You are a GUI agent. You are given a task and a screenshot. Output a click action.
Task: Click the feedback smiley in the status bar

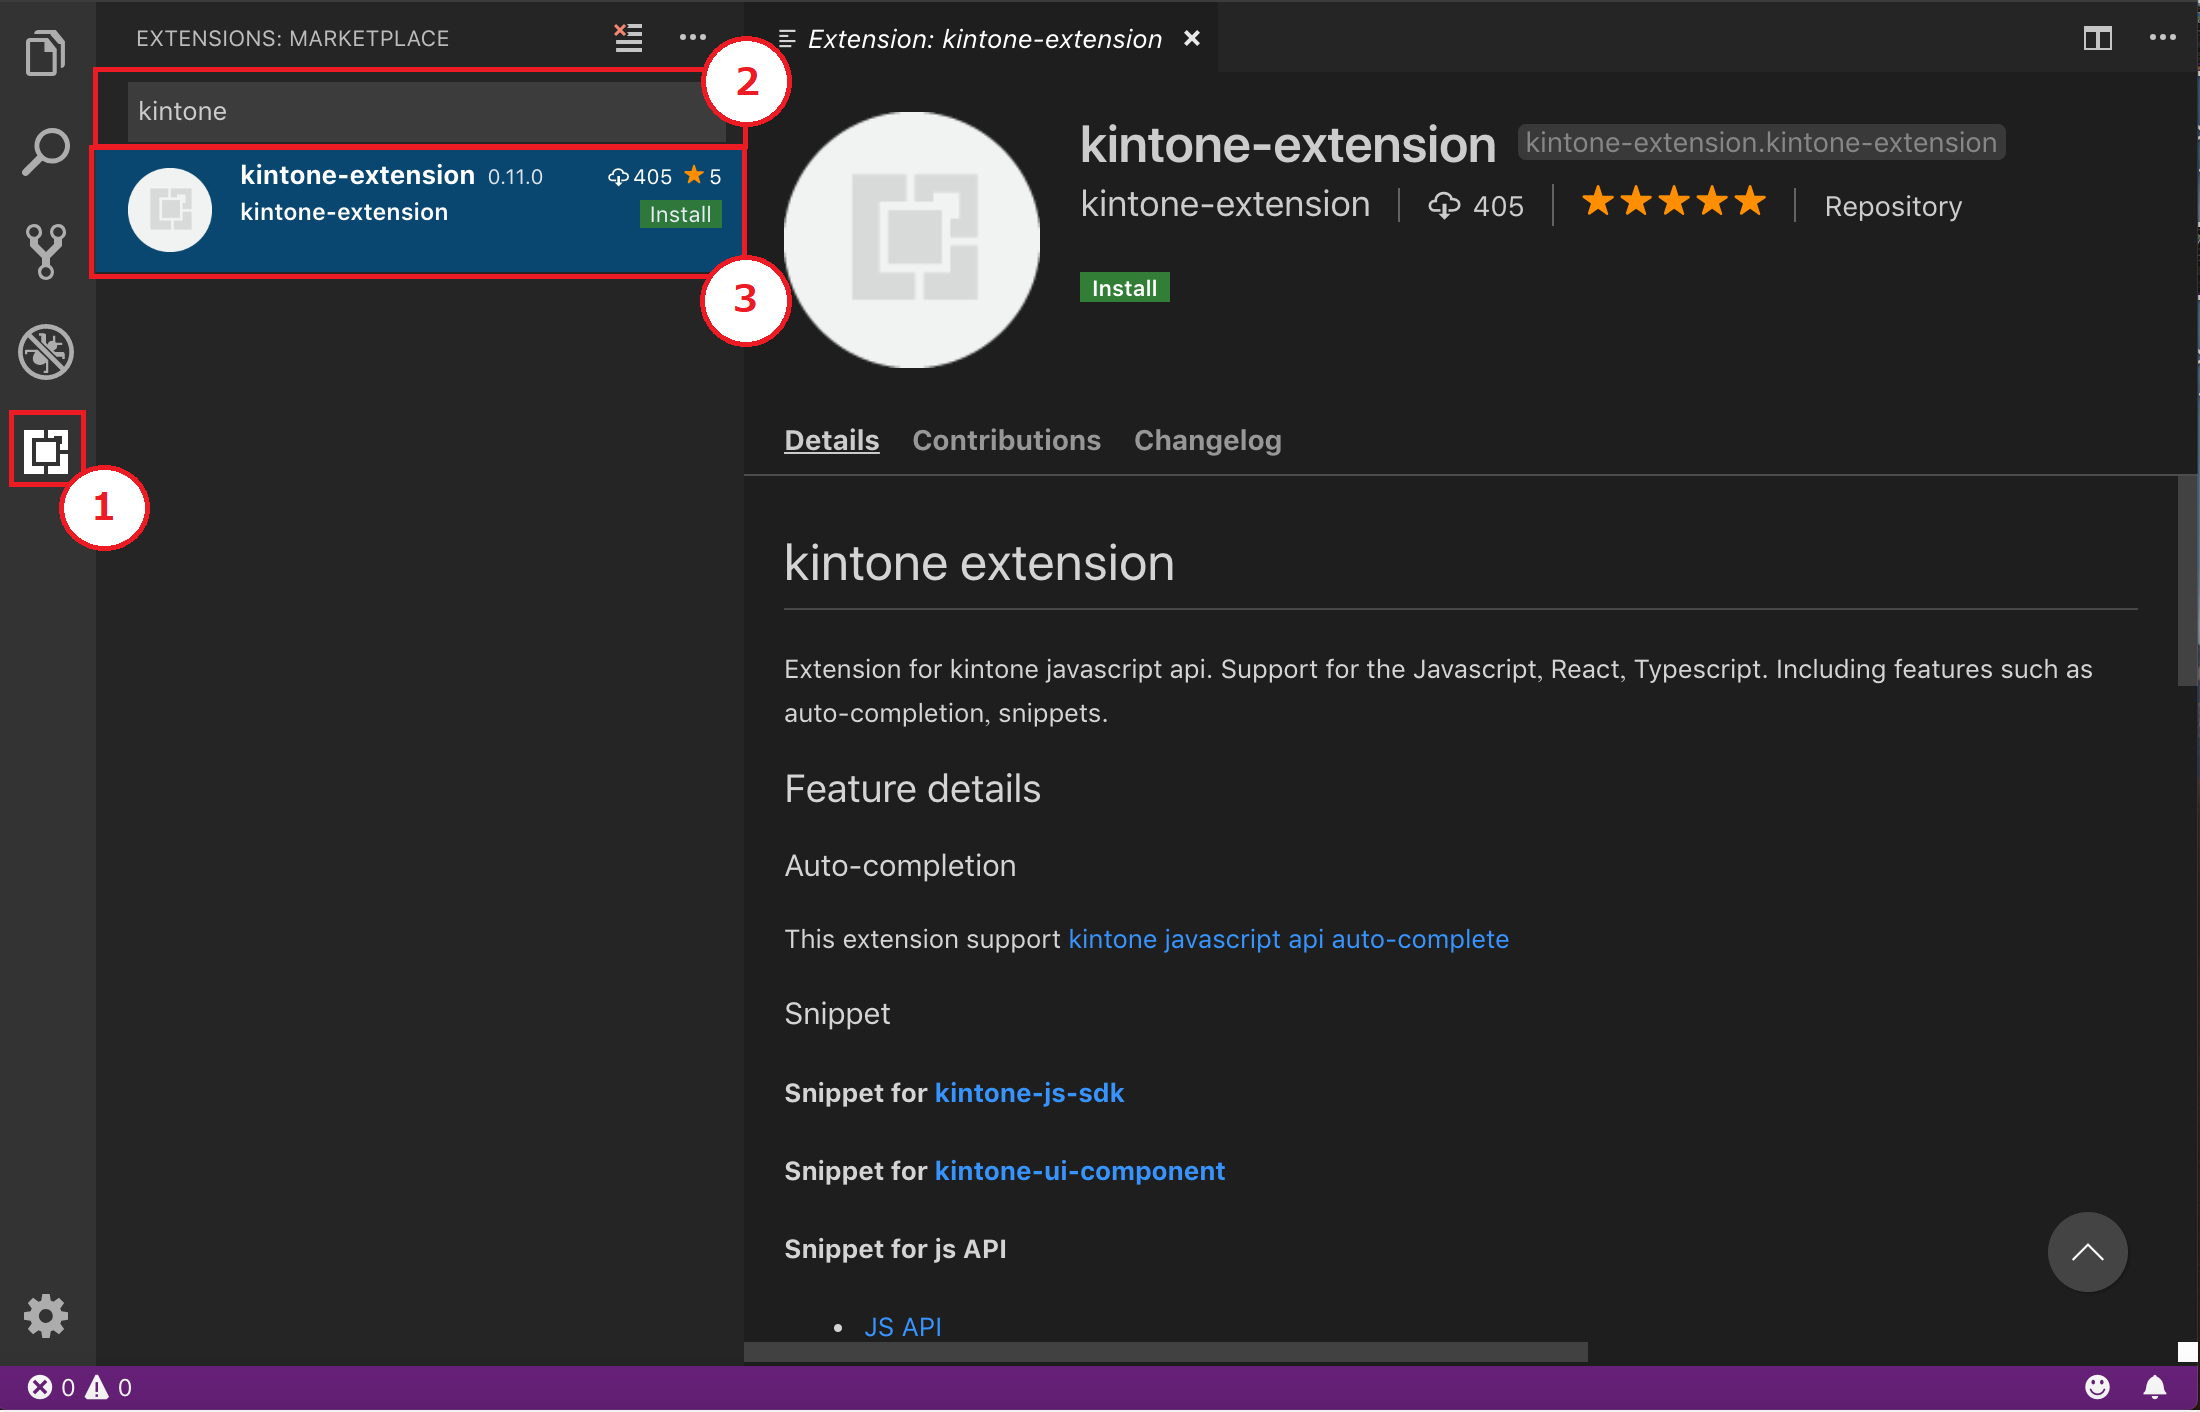click(2098, 1387)
